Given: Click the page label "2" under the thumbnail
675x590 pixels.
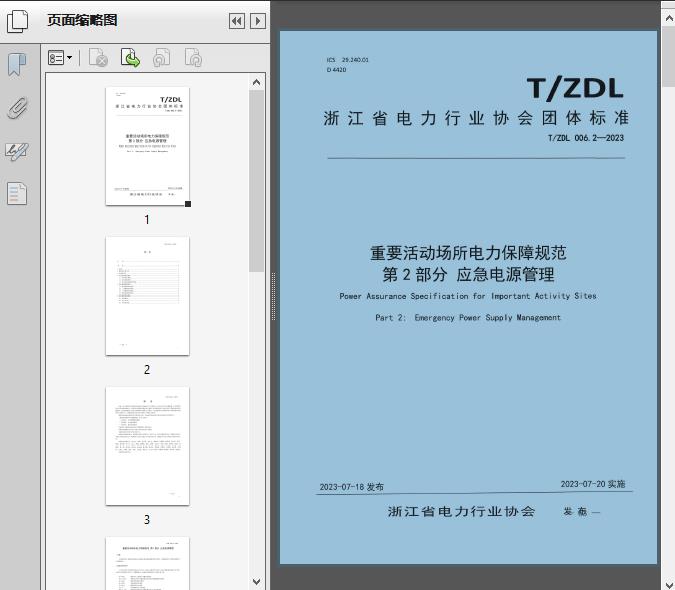Looking at the screenshot, I should [x=147, y=370].
